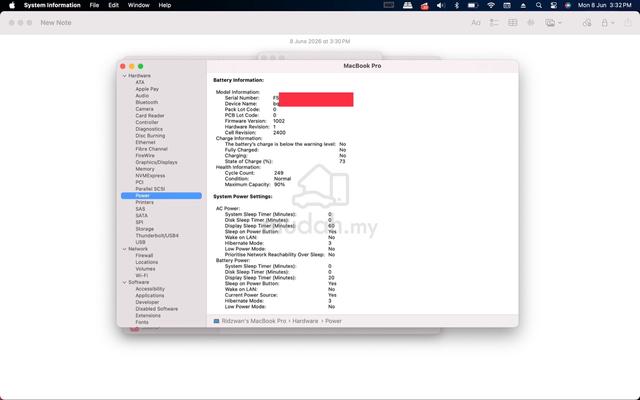Select PCI in the sidebar
This screenshot has width=640, height=400.
140,182
